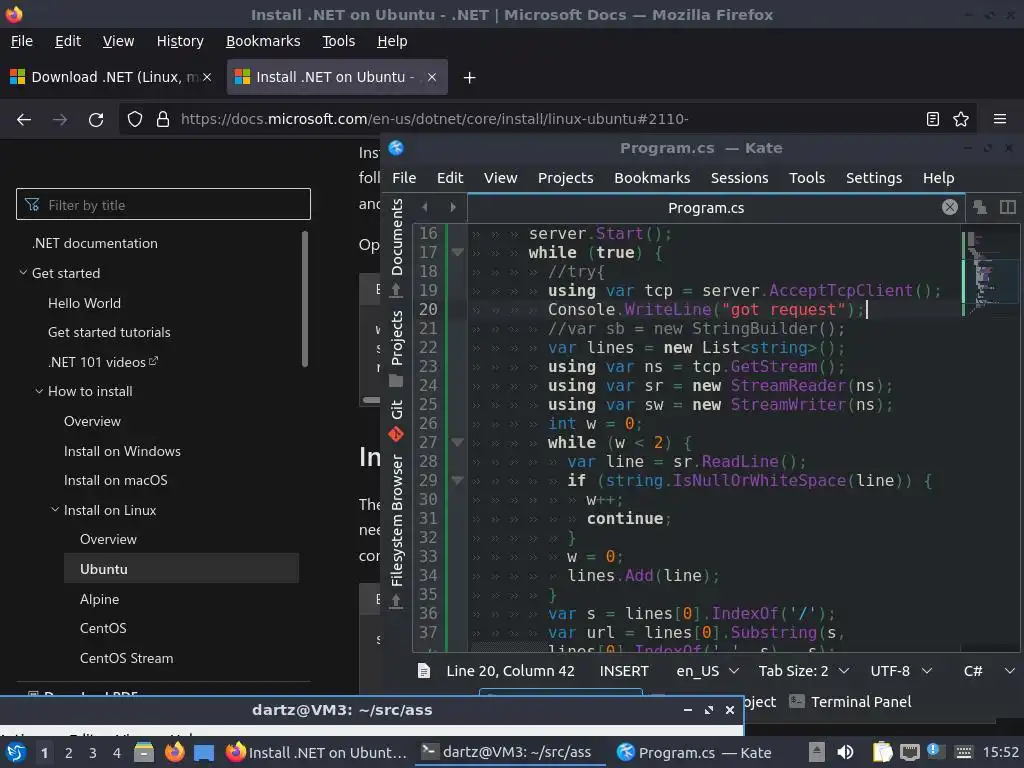Click the Filter by title input
This screenshot has width=1024, height=768.
tap(163, 204)
